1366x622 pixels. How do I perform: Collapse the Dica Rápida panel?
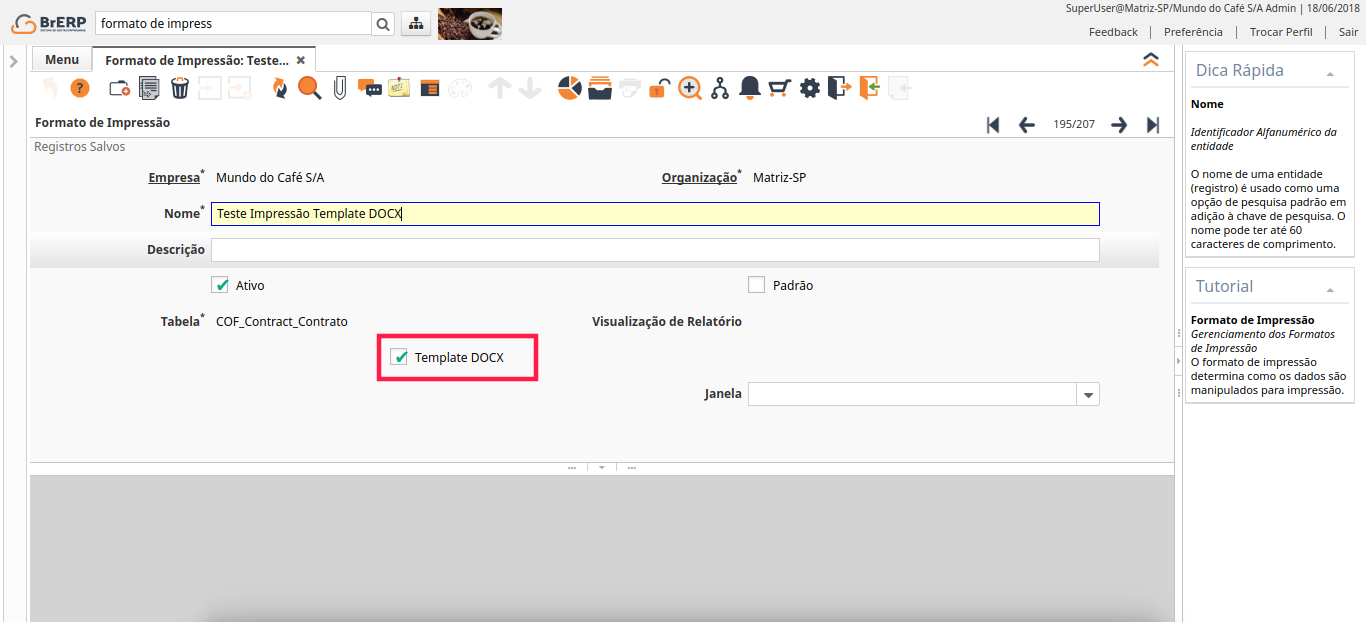click(1330, 73)
